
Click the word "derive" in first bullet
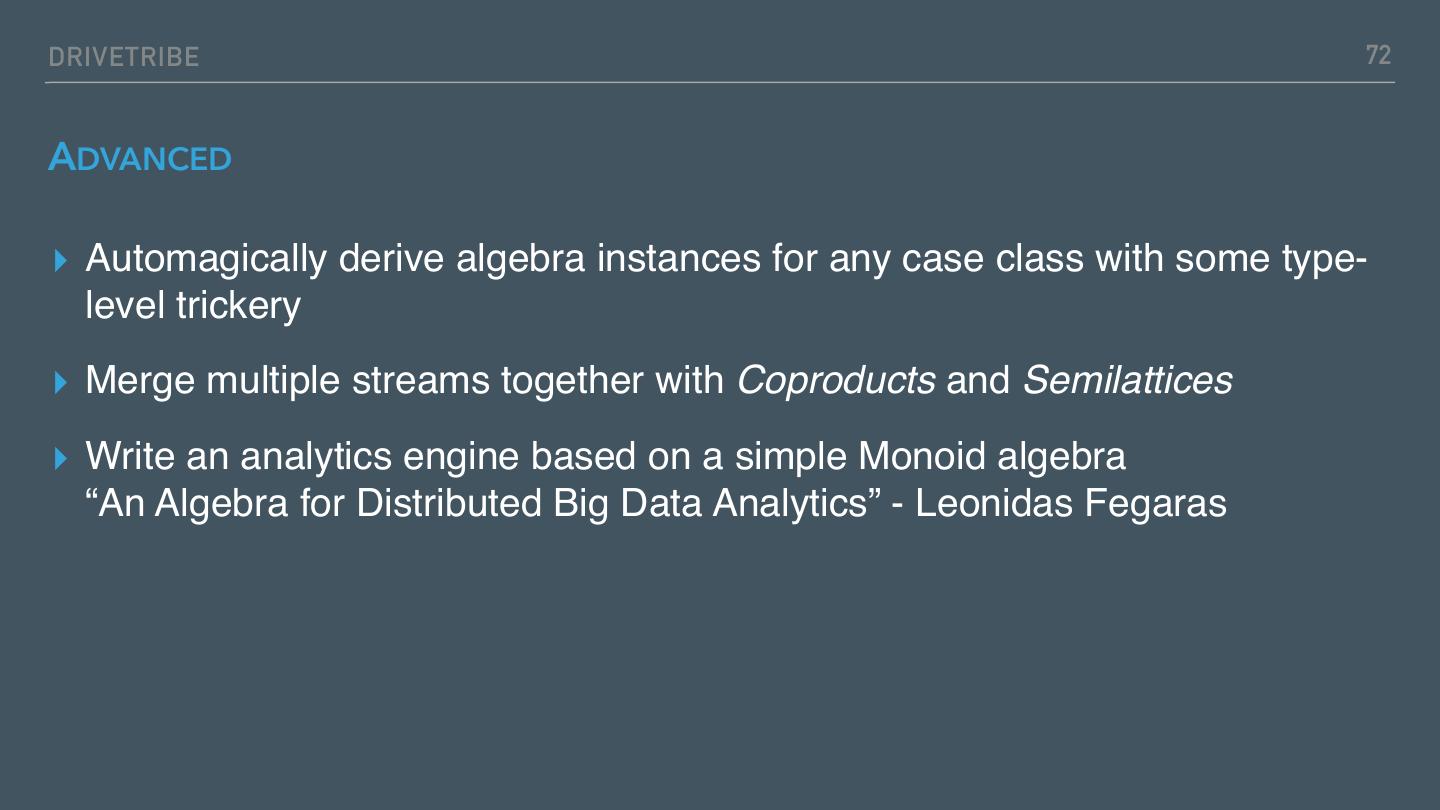click(x=391, y=259)
